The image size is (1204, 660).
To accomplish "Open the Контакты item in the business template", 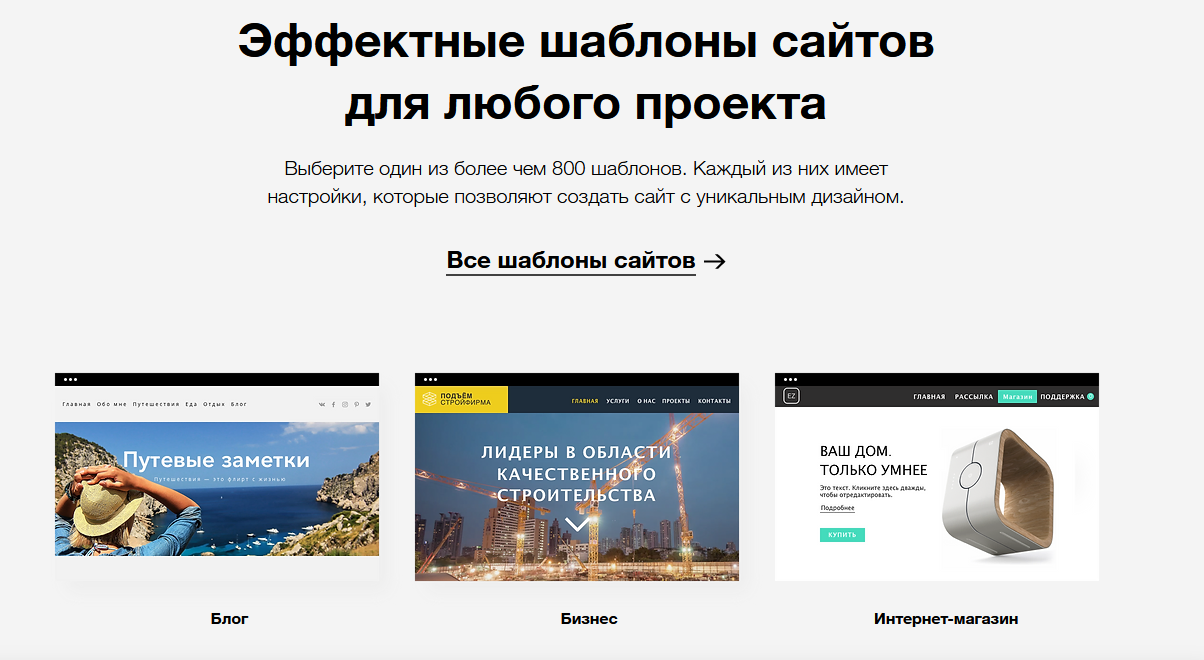I will point(714,401).
